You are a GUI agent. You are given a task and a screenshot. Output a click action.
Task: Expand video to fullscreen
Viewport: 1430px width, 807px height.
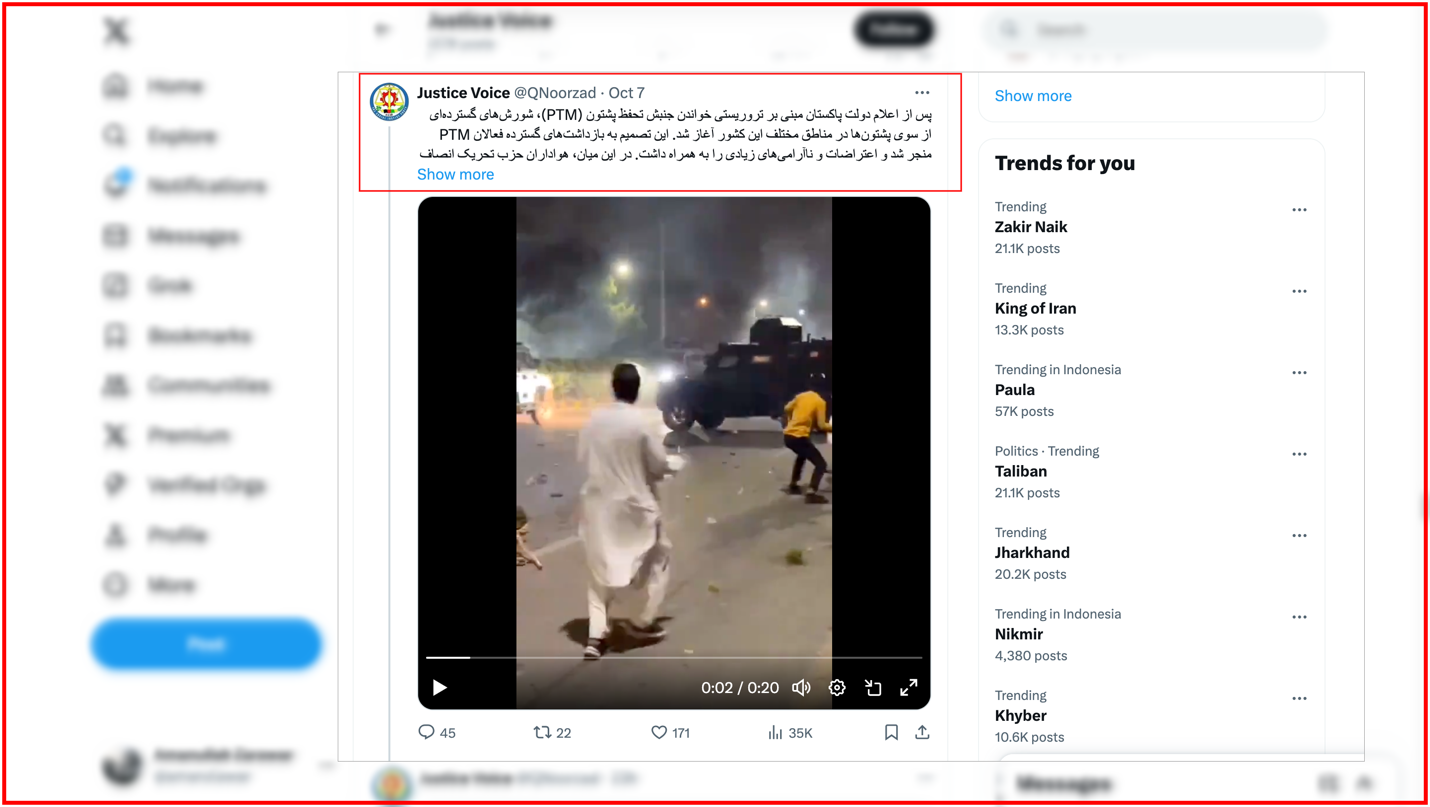(908, 688)
